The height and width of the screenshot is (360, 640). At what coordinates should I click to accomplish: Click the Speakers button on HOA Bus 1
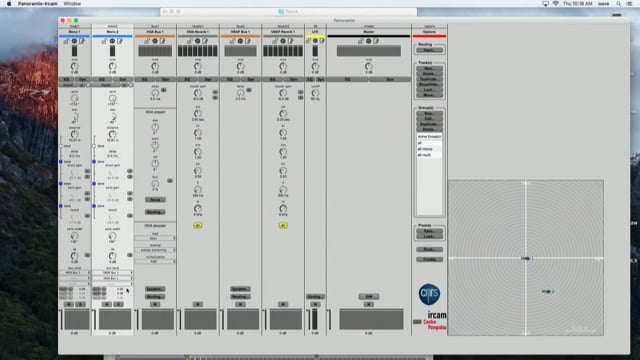[155, 289]
